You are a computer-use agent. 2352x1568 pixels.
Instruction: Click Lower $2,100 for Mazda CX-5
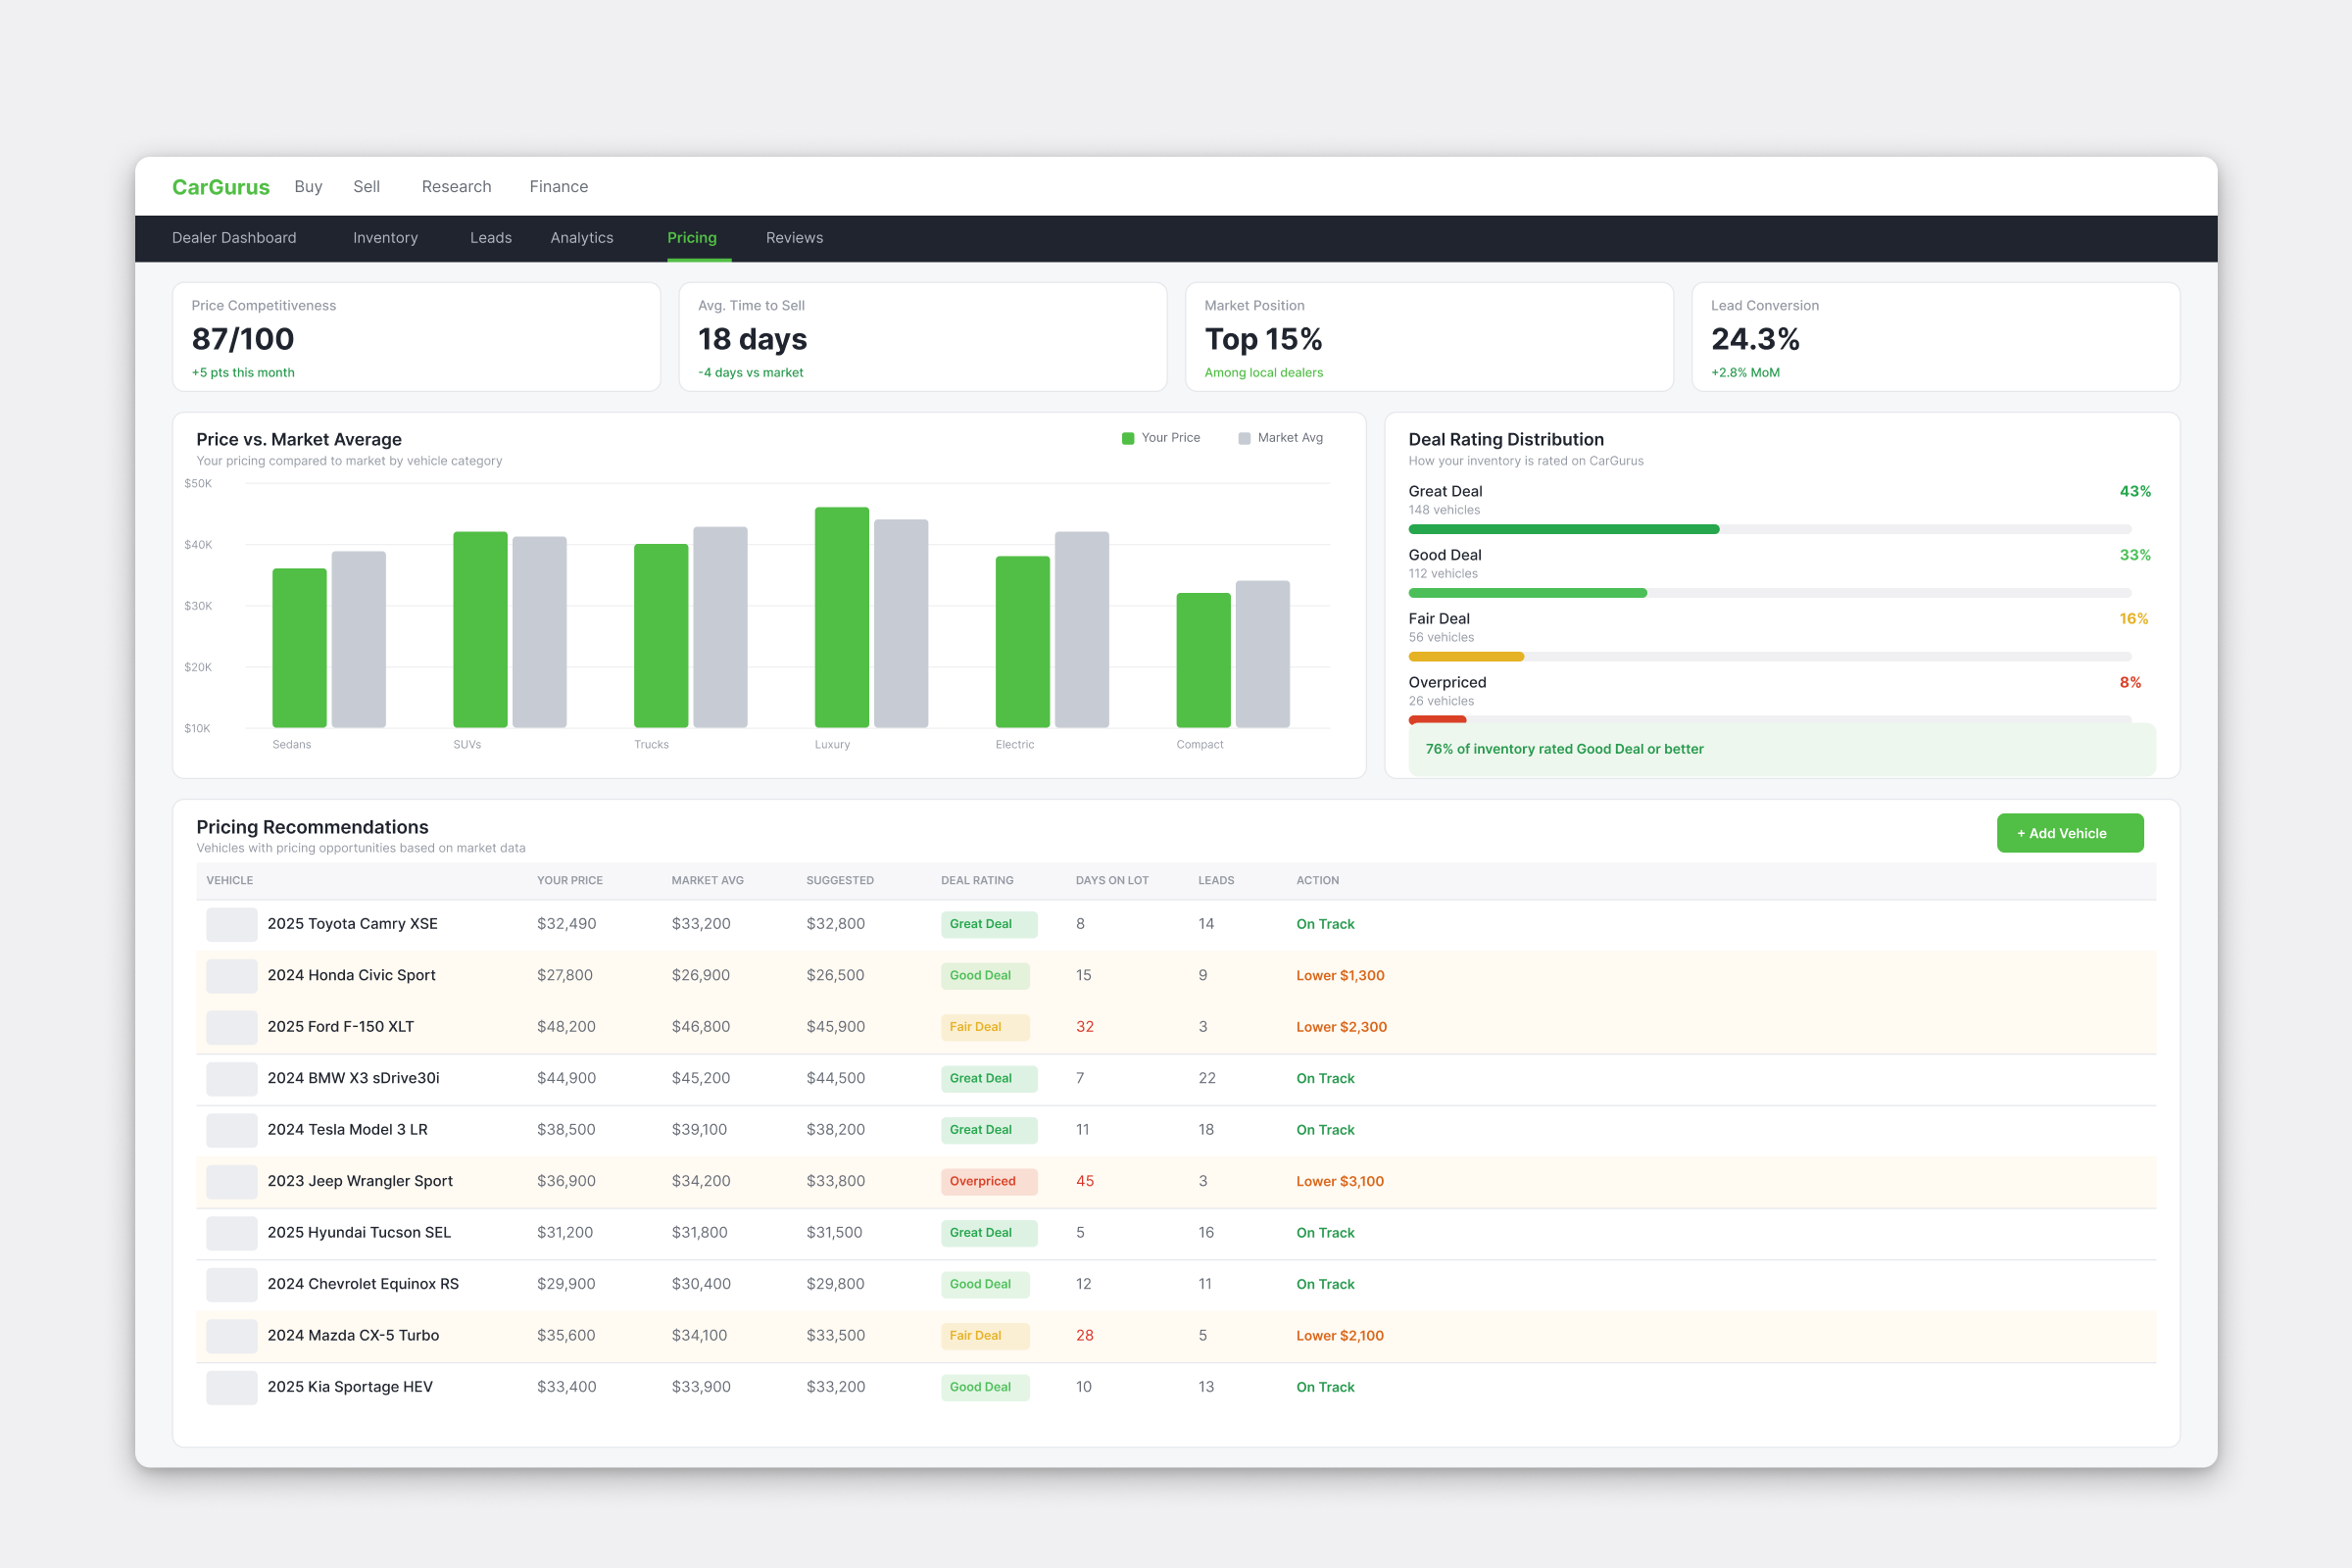click(x=1340, y=1336)
